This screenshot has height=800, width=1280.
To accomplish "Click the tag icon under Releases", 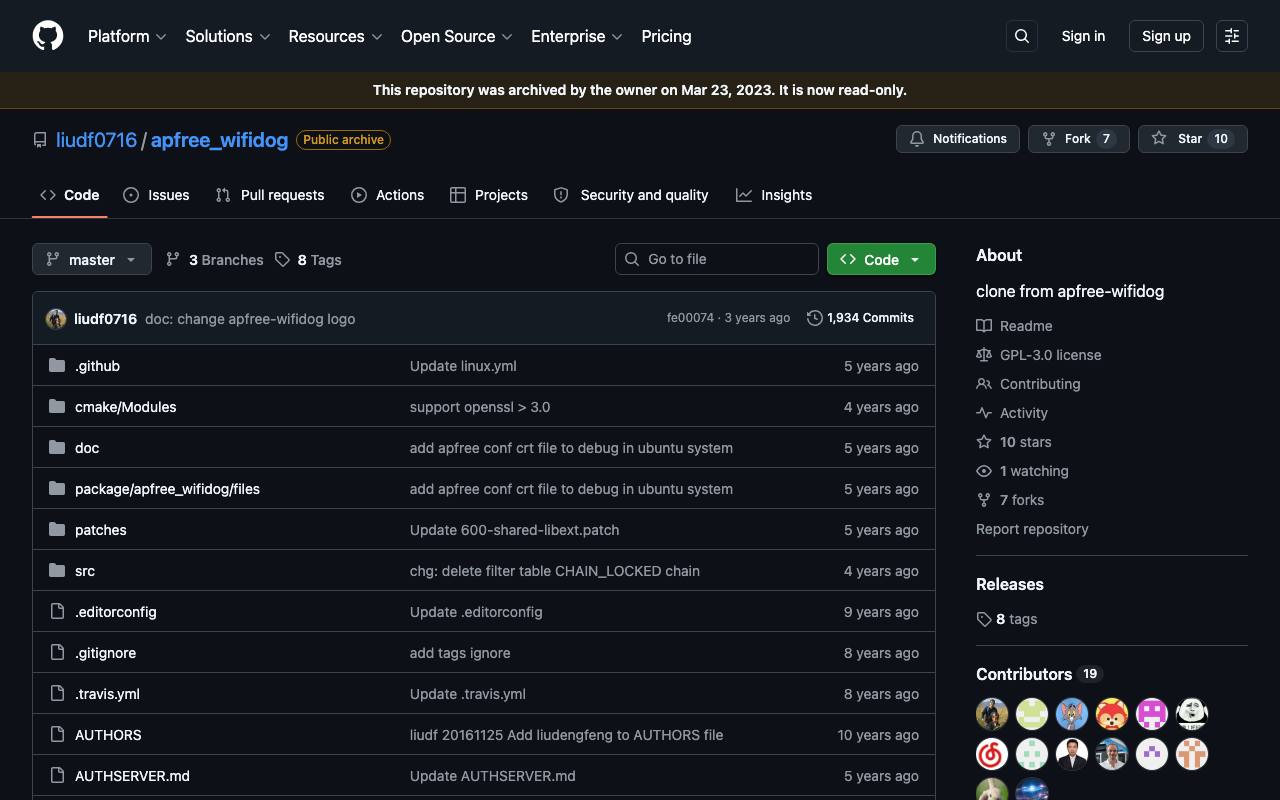I will tap(984, 619).
